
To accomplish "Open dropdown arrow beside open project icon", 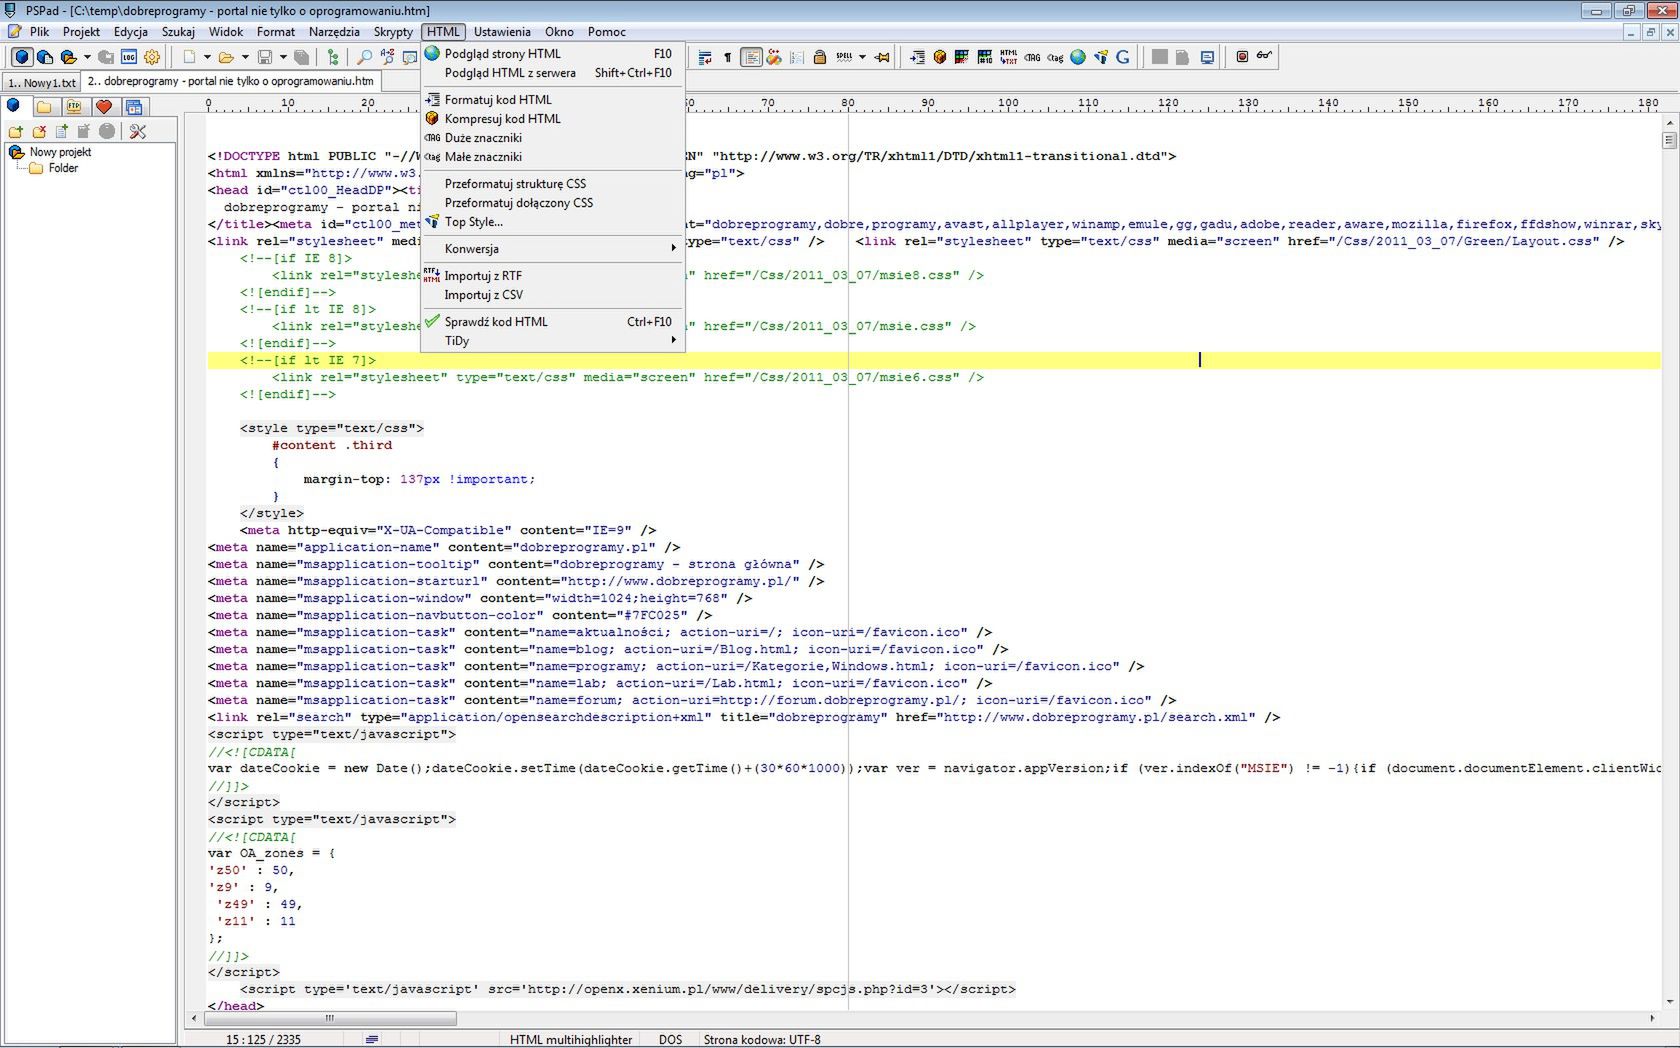I will pyautogui.click(x=87, y=57).
